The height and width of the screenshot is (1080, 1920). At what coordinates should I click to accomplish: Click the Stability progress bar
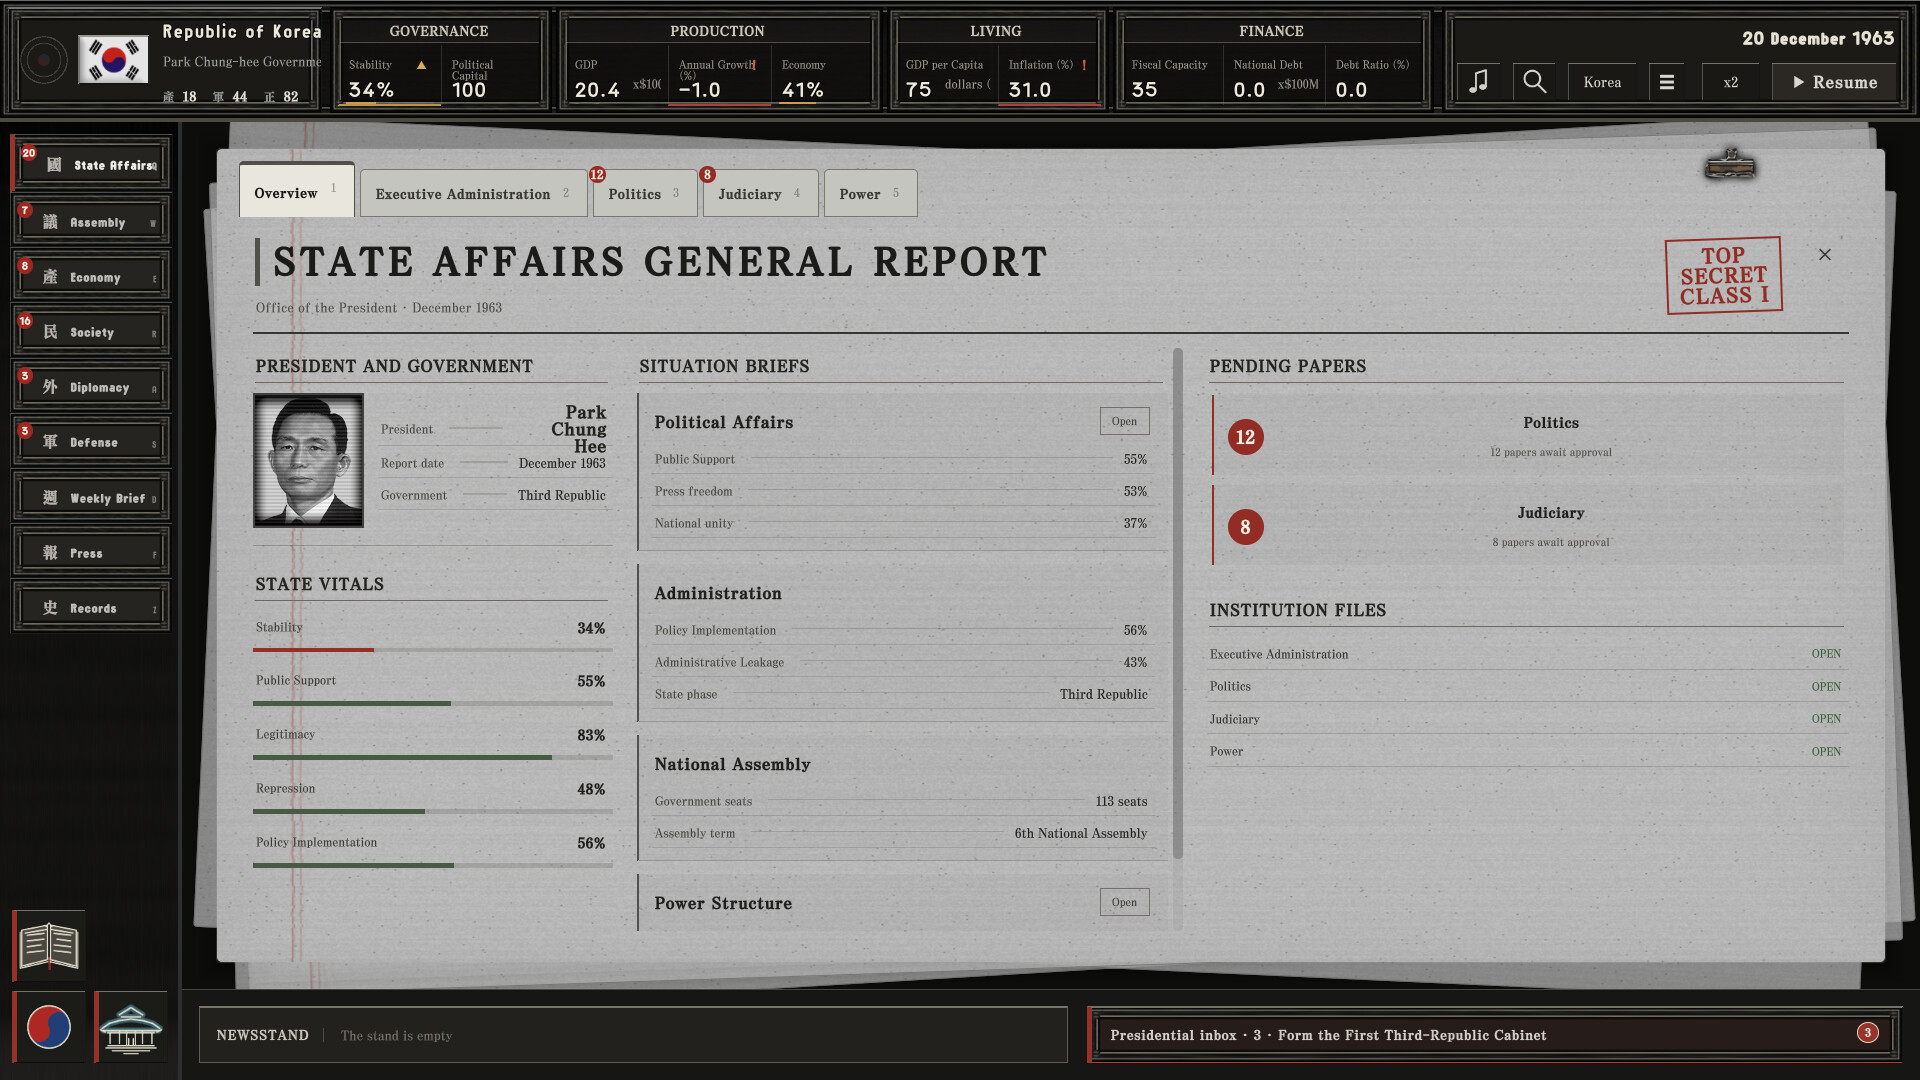pos(432,650)
